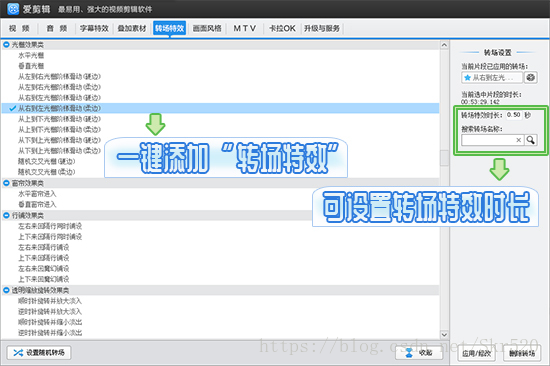Clear the transition search field with X
The height and width of the screenshot is (366, 550).
pos(518,140)
